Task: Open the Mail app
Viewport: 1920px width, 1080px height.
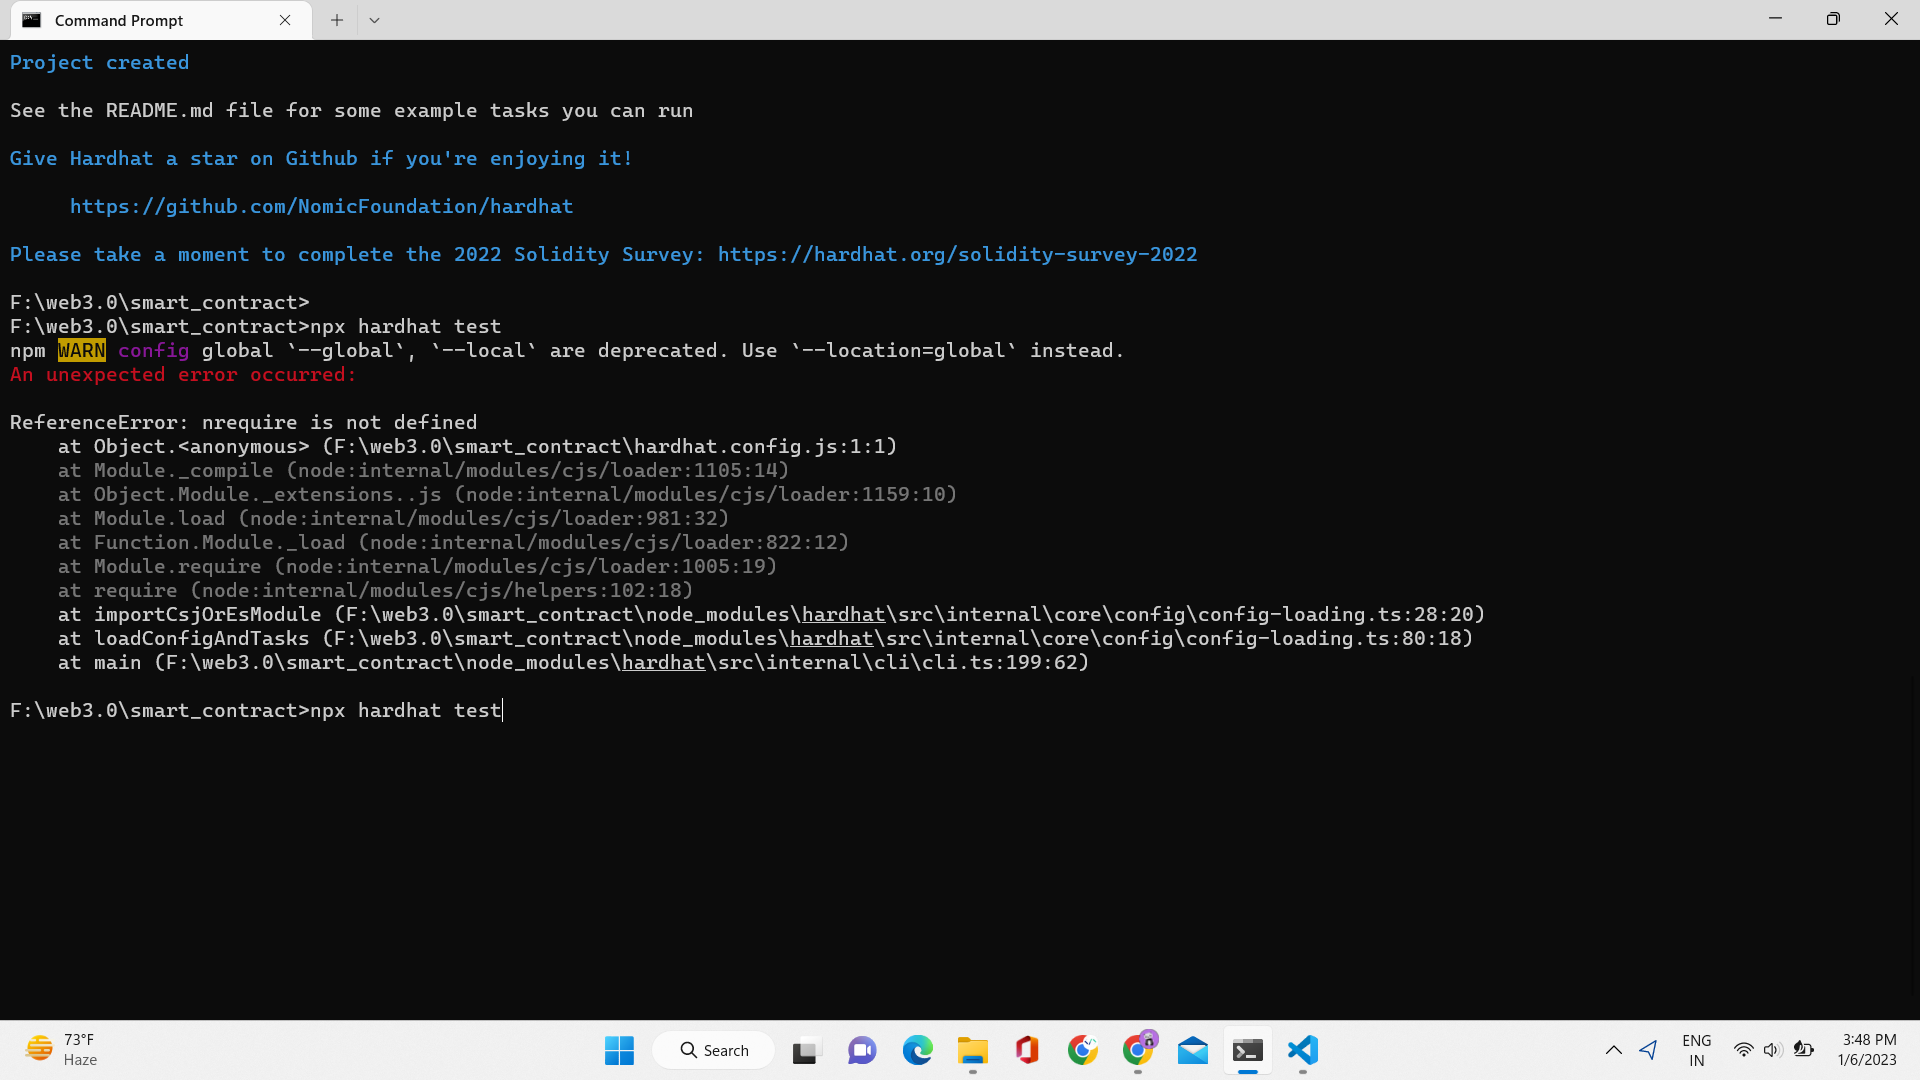Action: [x=1192, y=1050]
